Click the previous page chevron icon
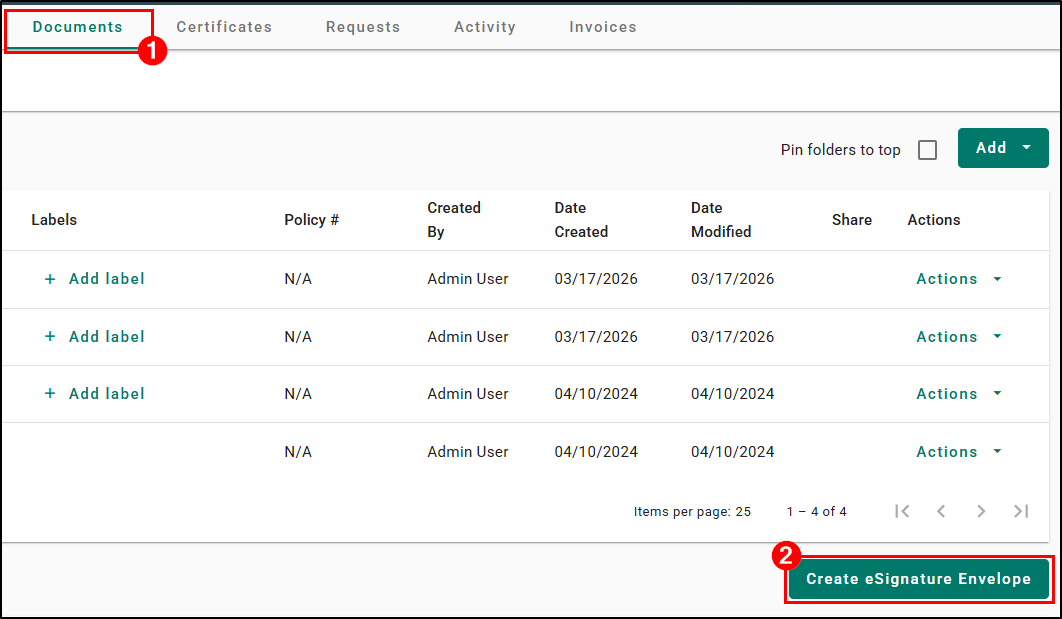 [941, 511]
